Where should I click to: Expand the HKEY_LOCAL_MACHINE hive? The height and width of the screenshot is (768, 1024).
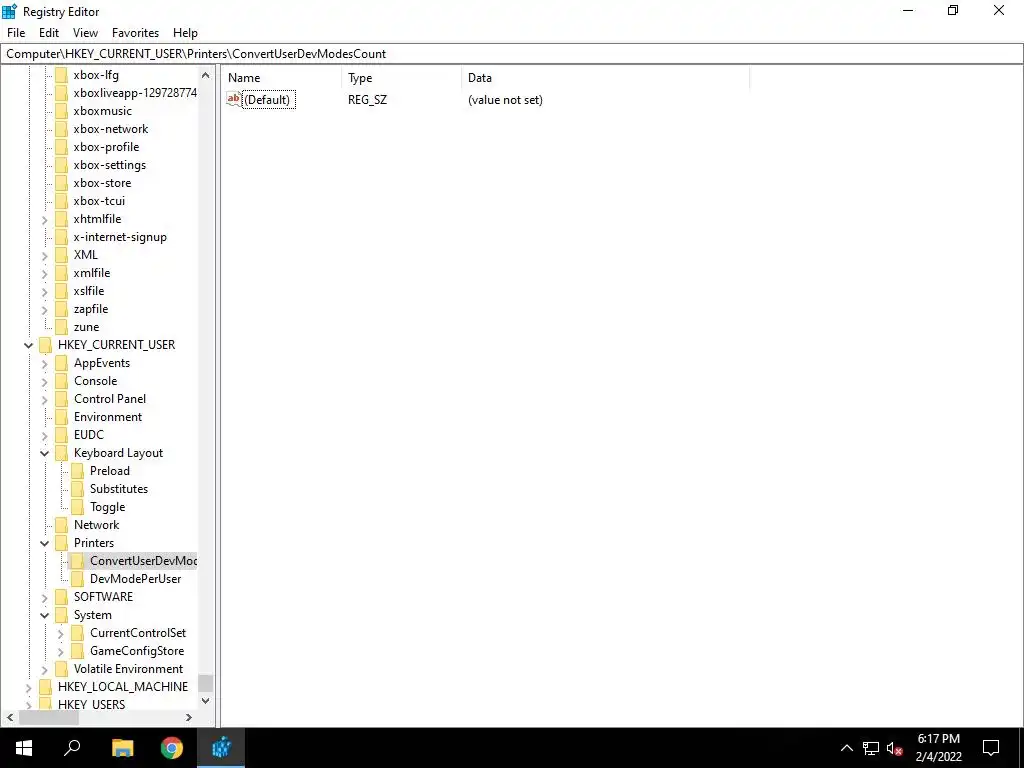point(29,688)
